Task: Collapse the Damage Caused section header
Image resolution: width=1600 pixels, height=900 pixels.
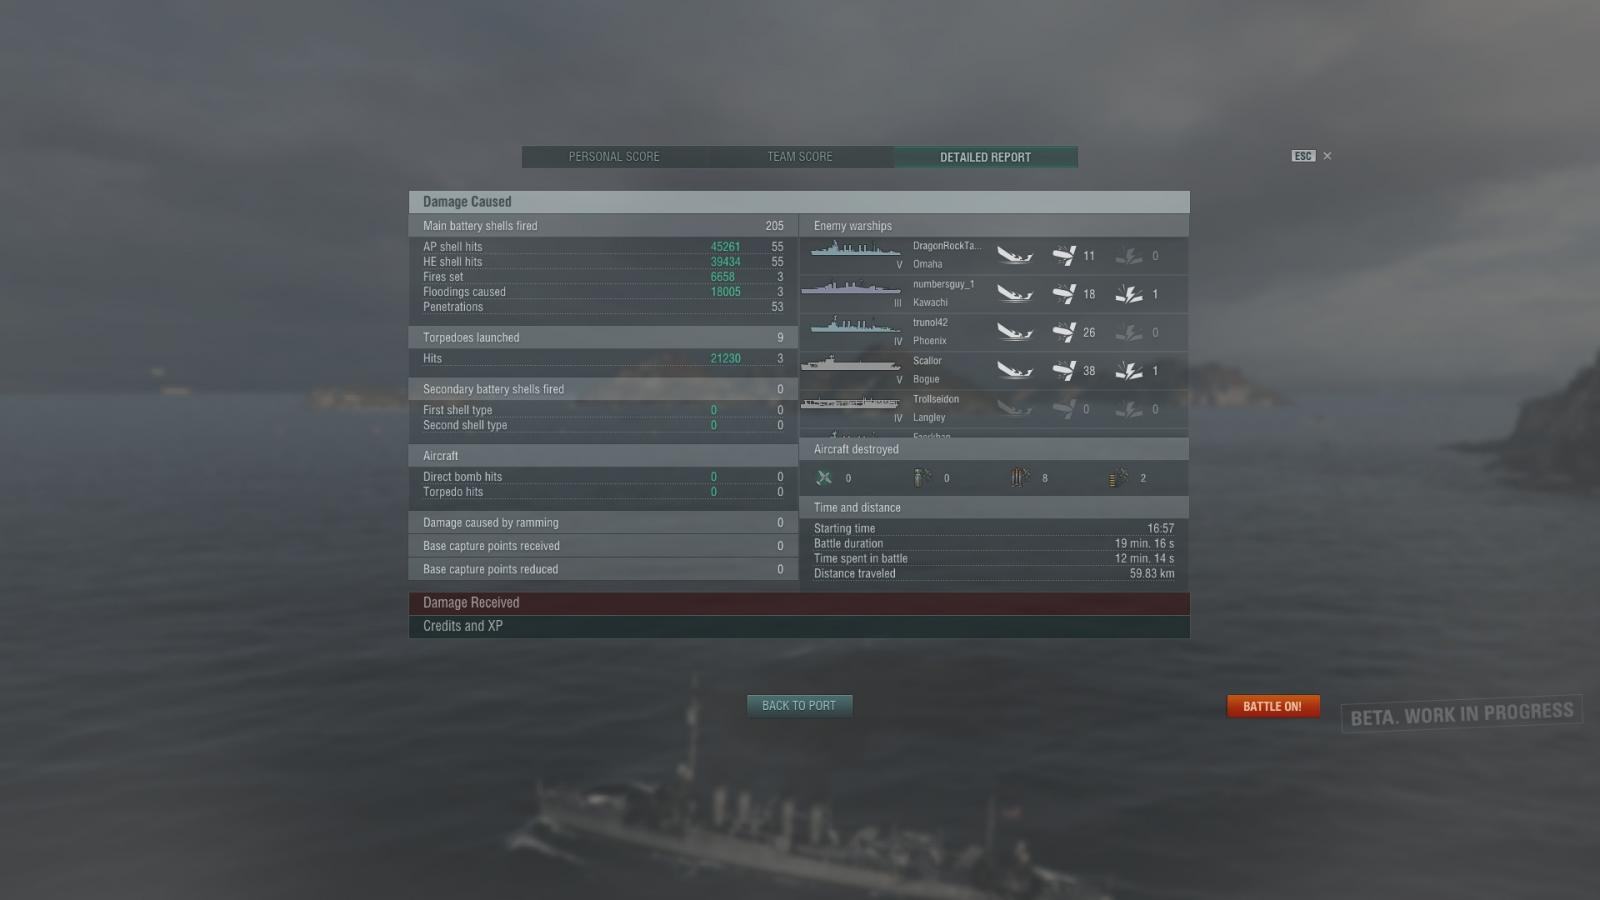Action: [x=799, y=201]
